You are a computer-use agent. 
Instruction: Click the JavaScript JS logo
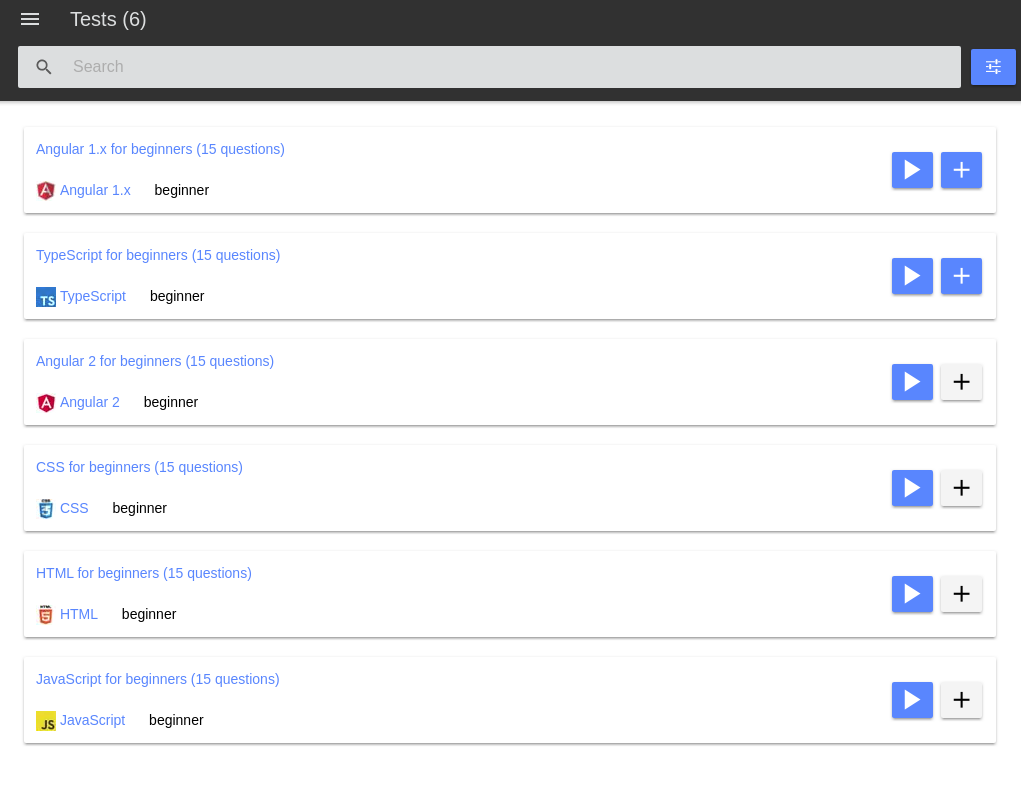coord(46,721)
